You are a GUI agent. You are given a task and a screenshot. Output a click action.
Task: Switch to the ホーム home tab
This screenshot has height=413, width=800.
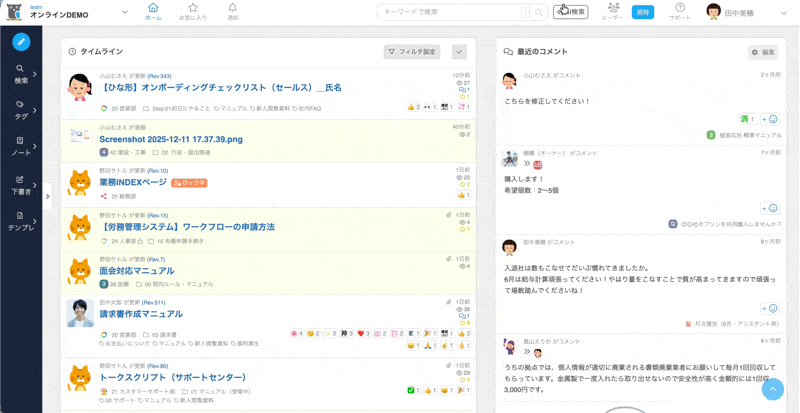(x=153, y=12)
